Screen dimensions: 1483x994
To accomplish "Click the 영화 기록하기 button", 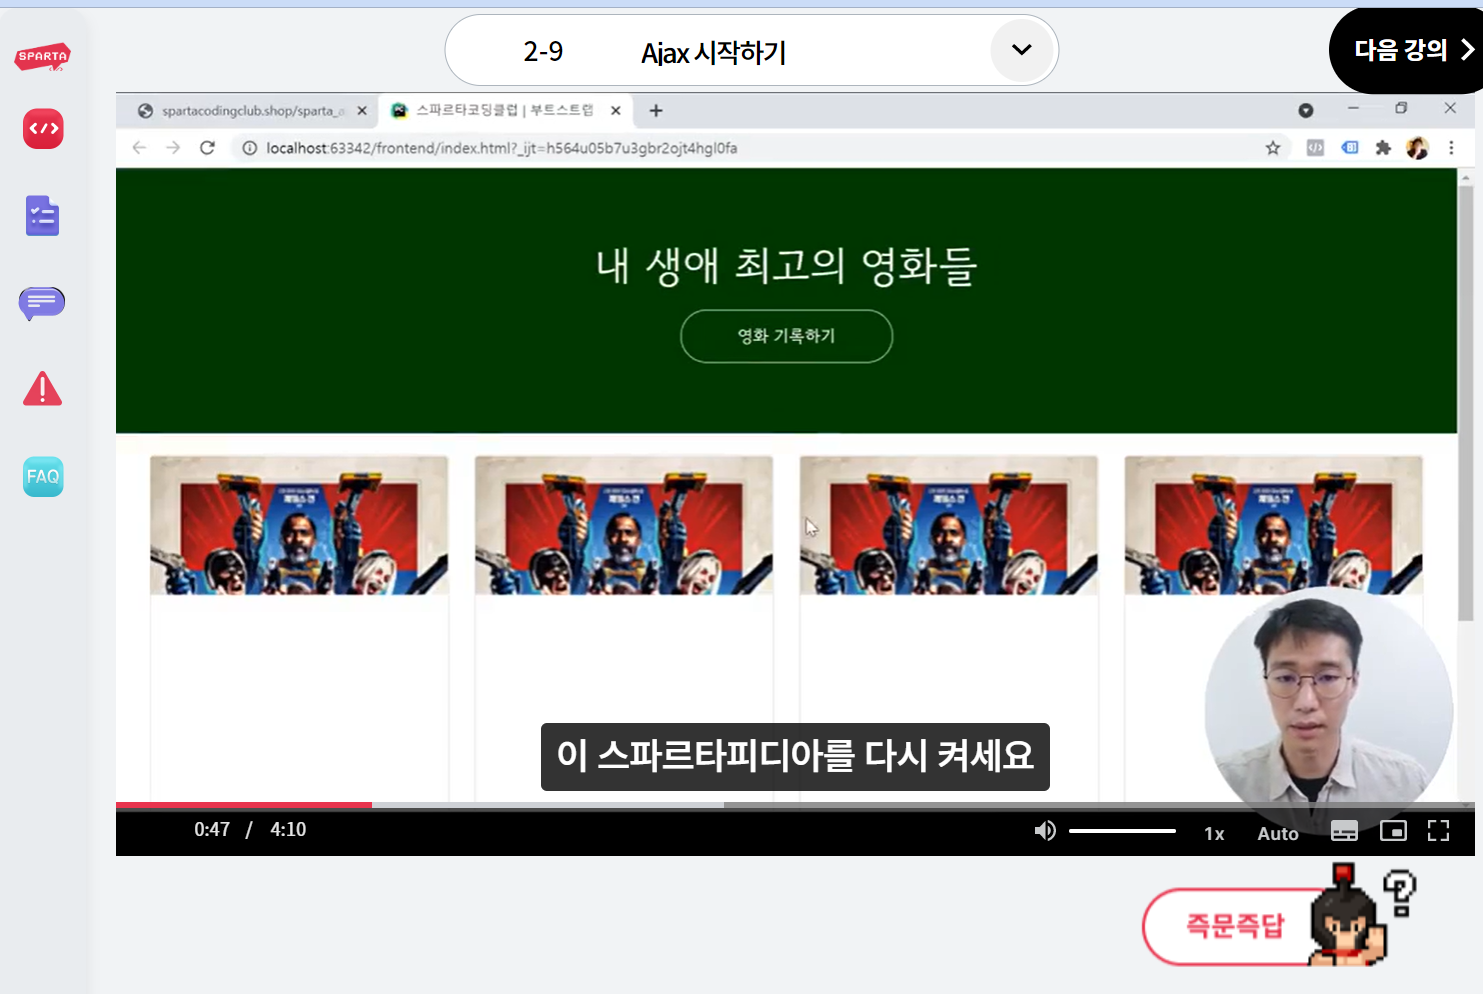I will (787, 336).
